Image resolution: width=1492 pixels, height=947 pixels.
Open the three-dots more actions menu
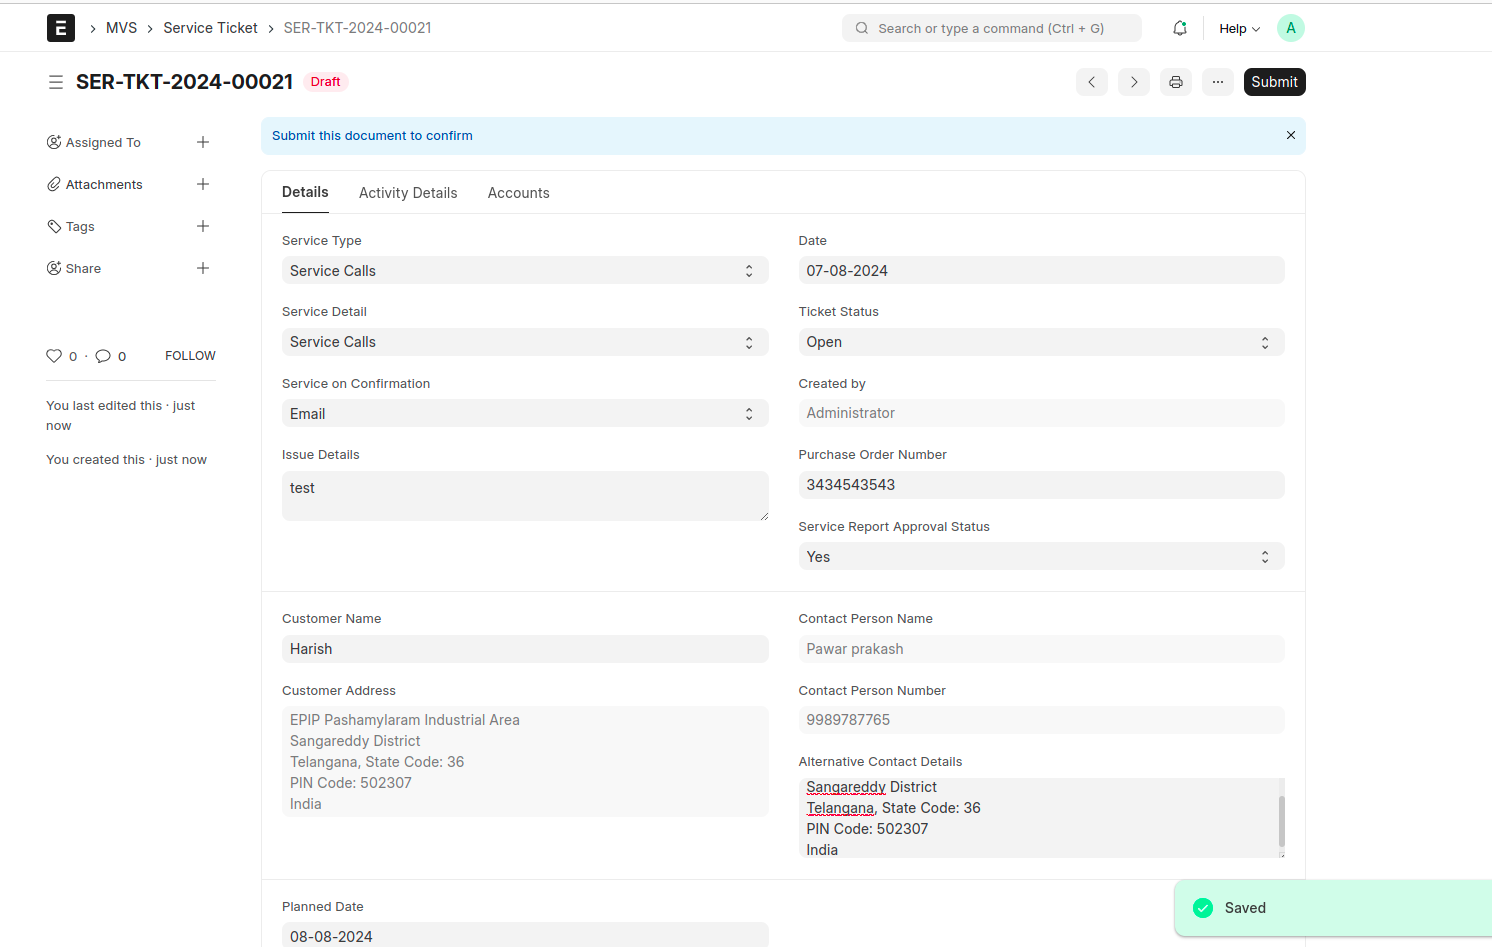1218,82
